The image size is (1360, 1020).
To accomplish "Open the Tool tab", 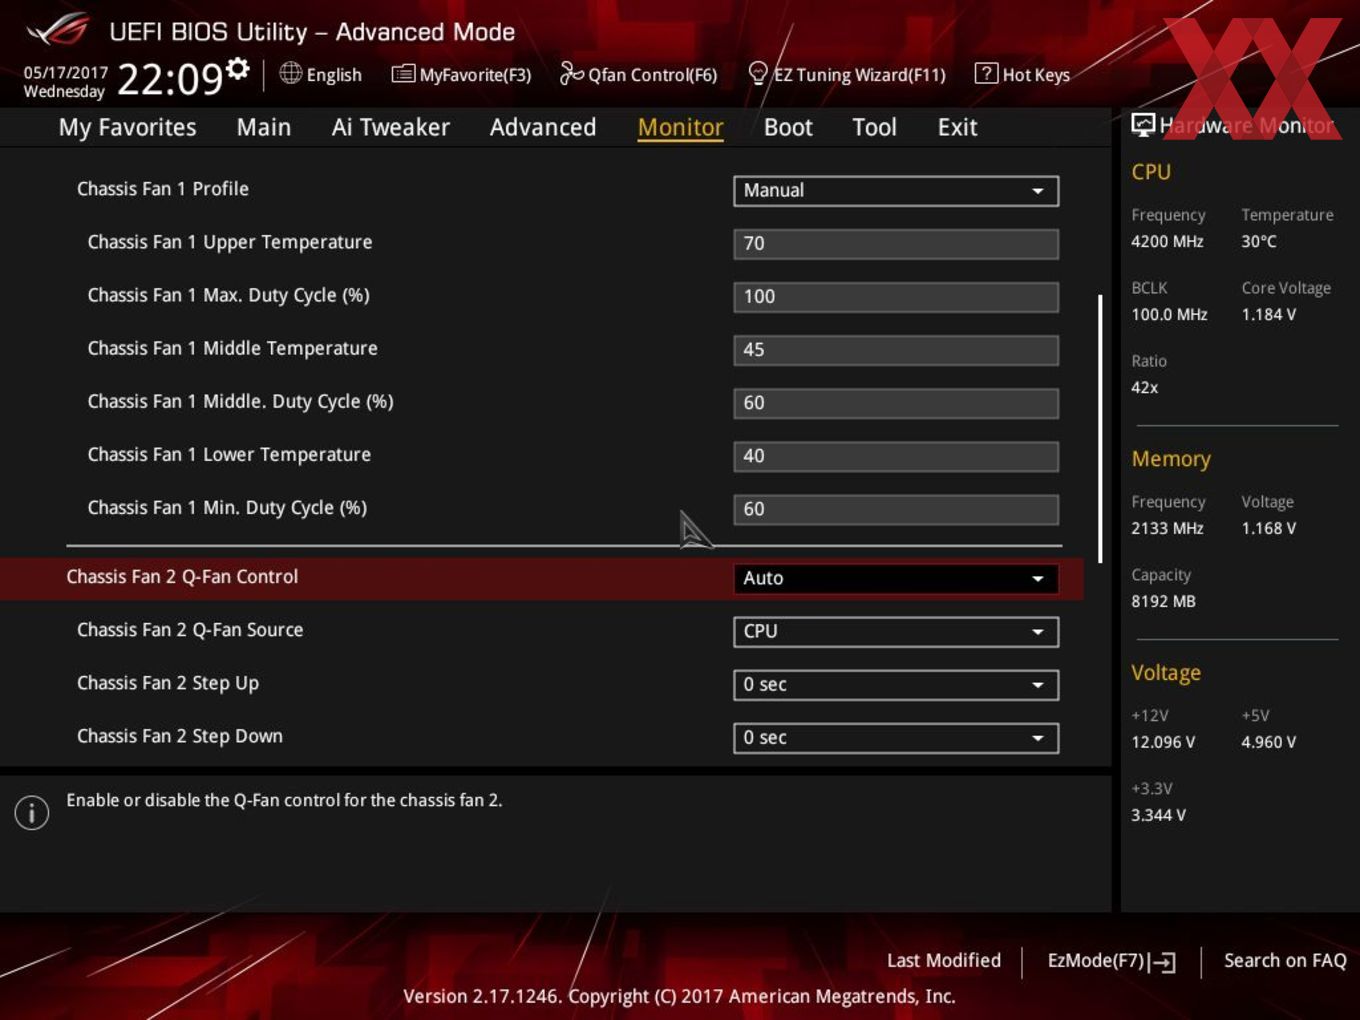I will [x=874, y=127].
